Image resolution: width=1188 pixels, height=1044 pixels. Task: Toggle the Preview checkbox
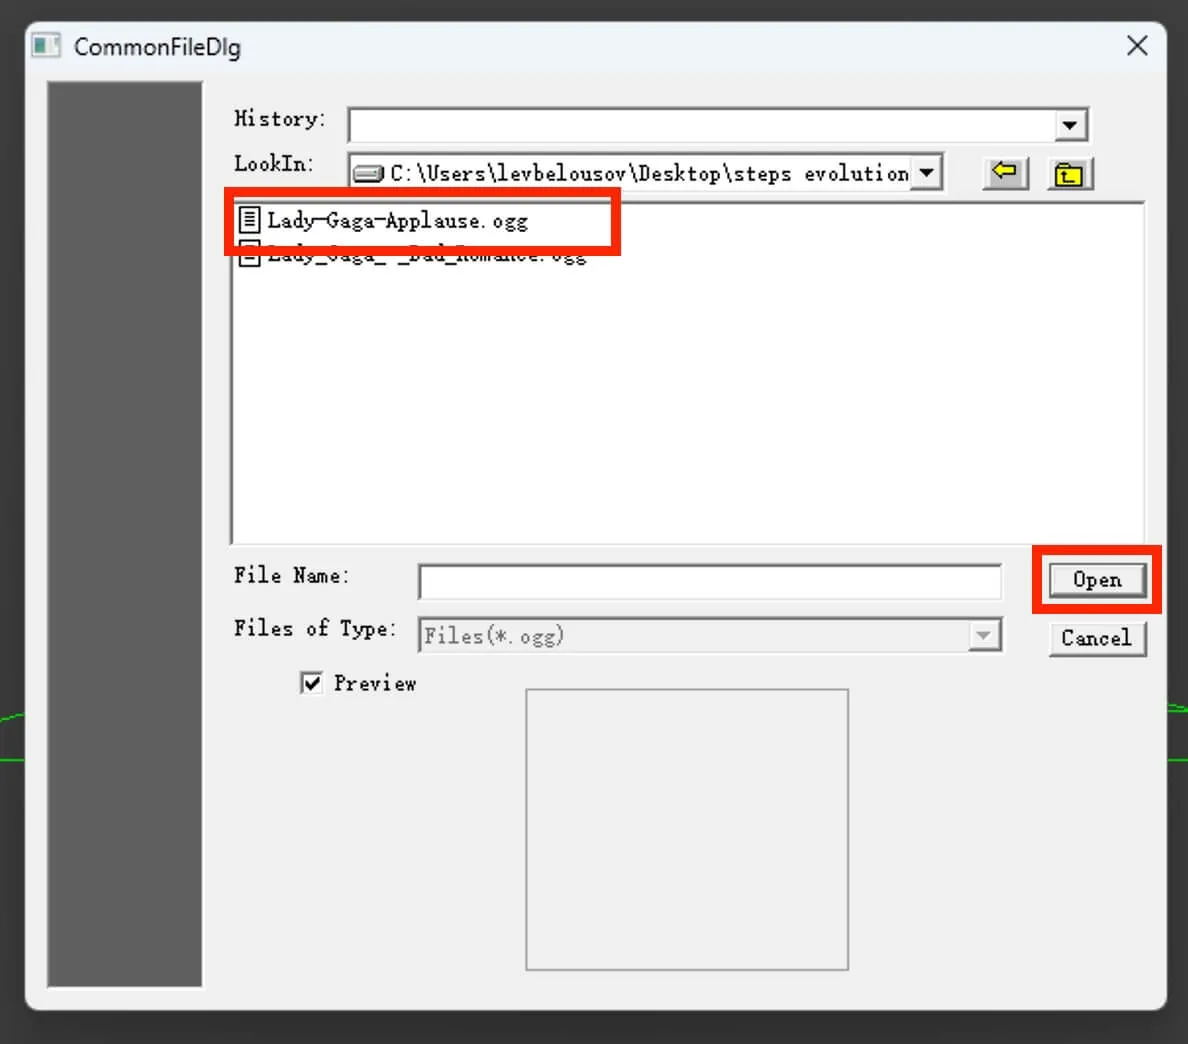click(312, 683)
